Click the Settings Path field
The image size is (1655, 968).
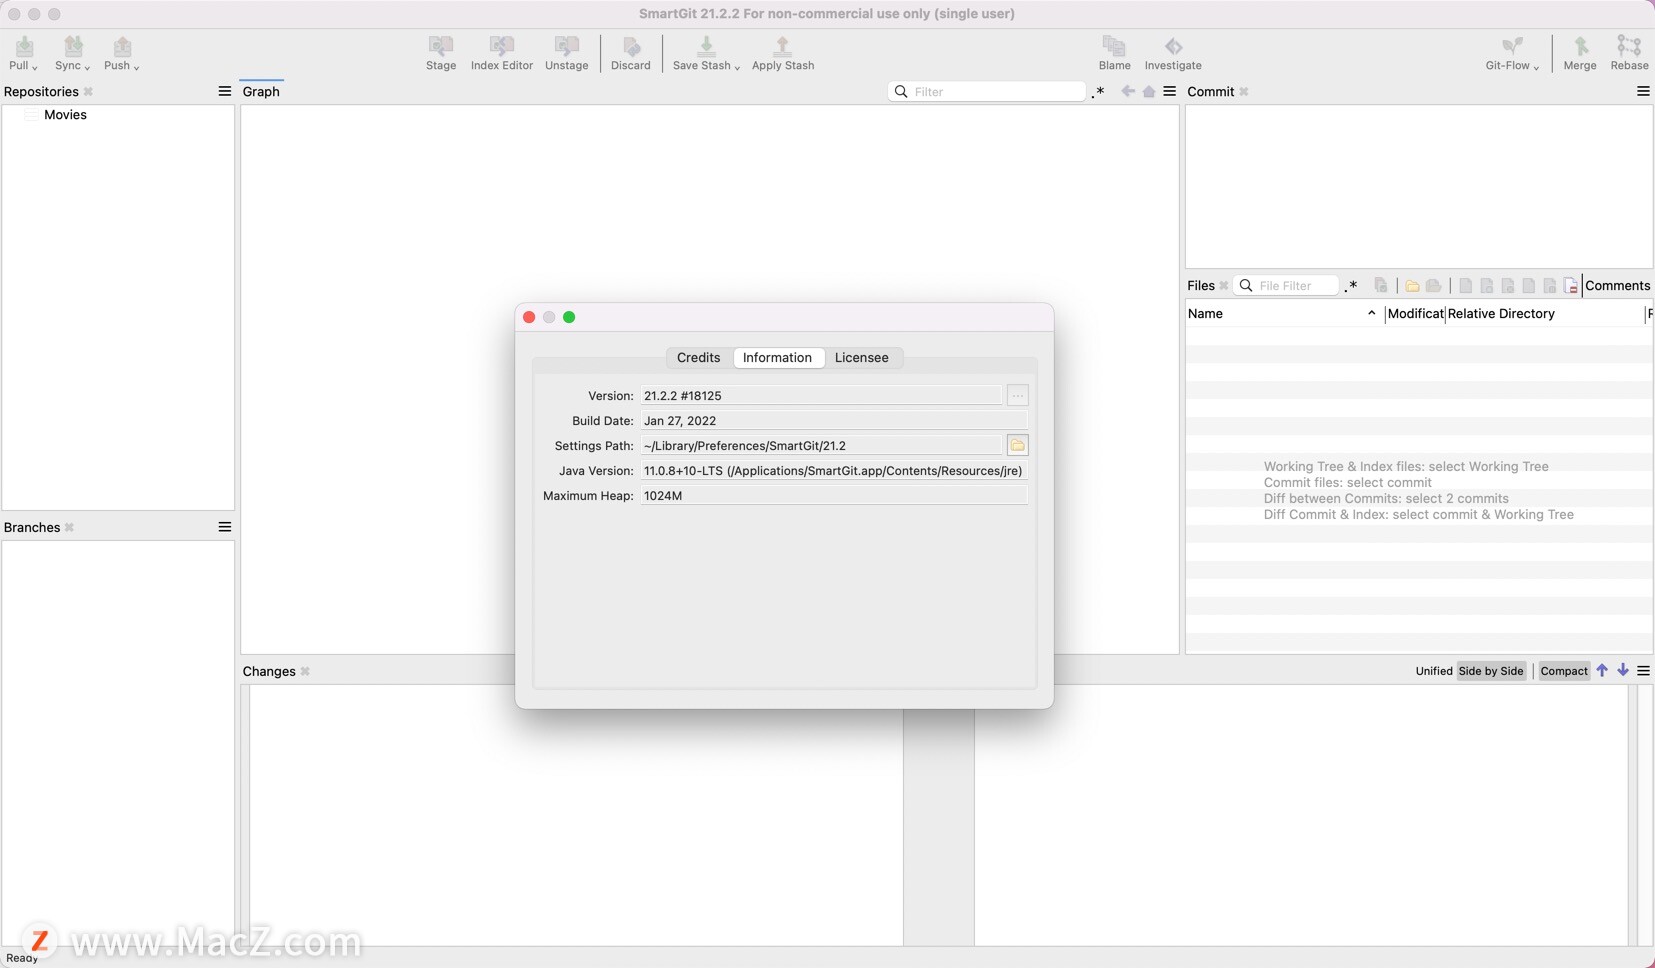[820, 446]
